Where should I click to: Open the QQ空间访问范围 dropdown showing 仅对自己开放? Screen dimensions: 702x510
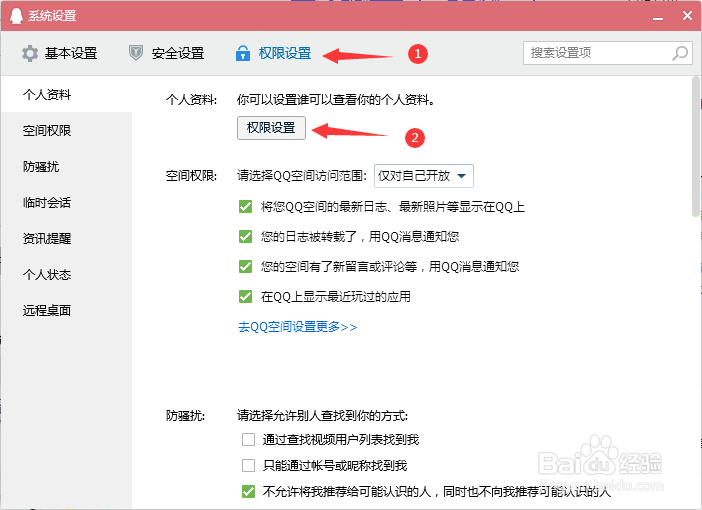point(424,176)
